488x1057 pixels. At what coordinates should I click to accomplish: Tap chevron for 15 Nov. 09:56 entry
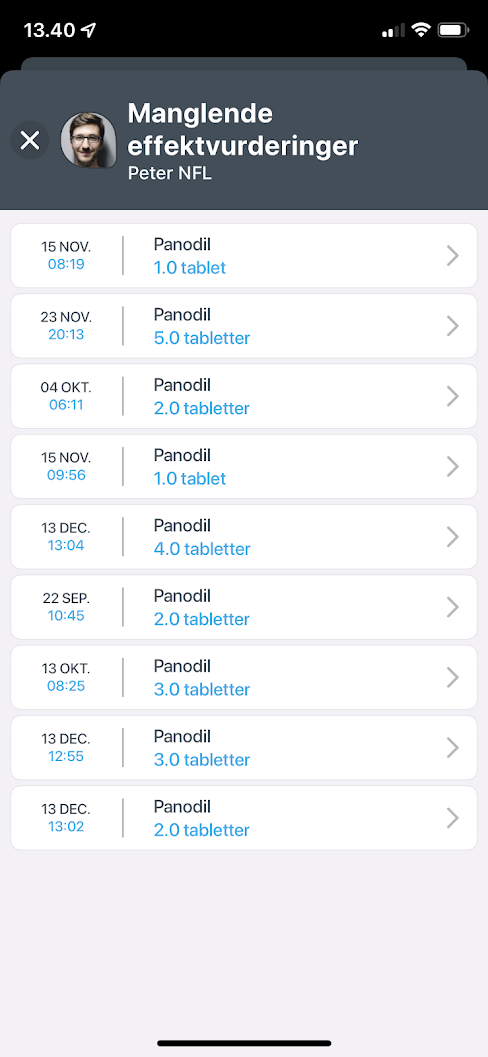tap(453, 466)
